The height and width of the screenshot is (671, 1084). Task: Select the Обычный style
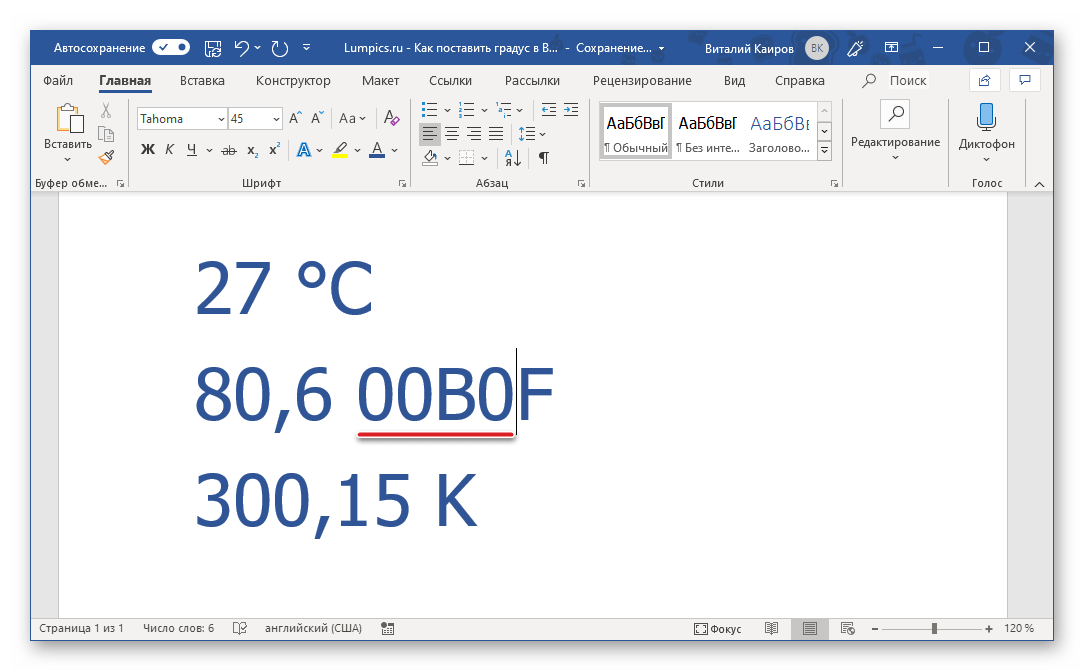coord(636,132)
